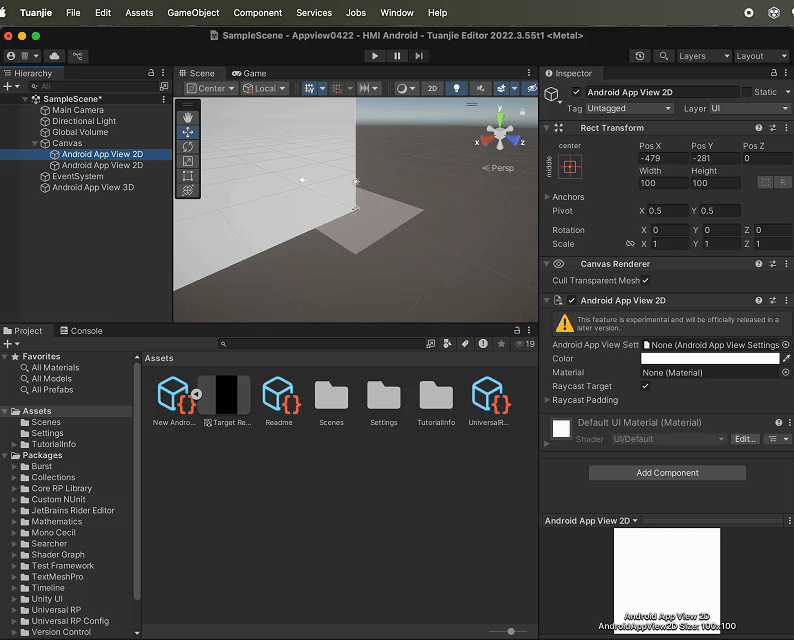Toggle 2D view mode
Screen dimensions: 794x640
432,89
